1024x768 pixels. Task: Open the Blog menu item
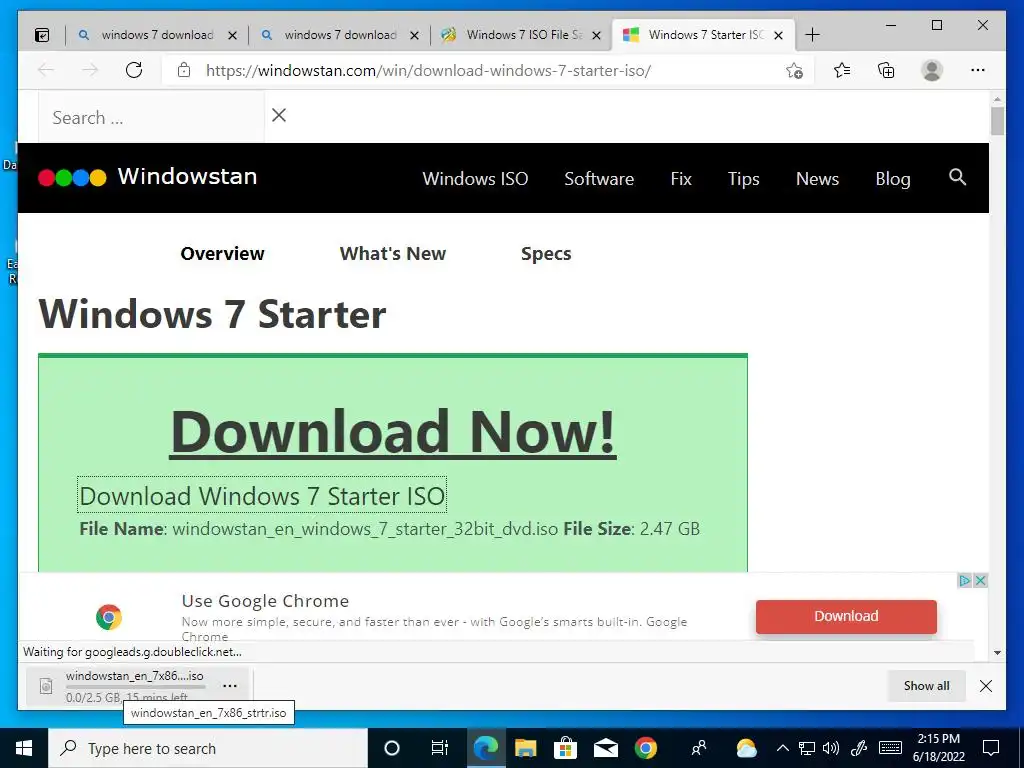893,179
